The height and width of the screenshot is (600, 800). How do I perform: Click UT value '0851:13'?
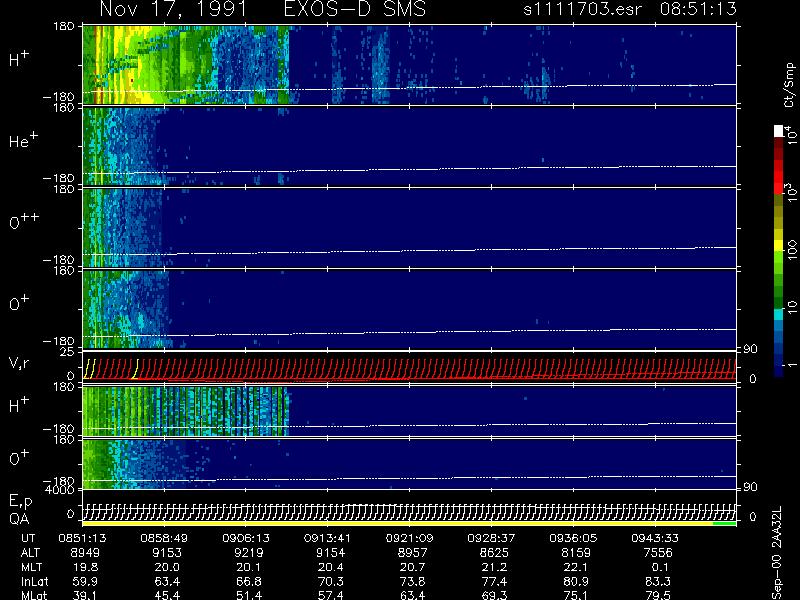(x=82, y=538)
